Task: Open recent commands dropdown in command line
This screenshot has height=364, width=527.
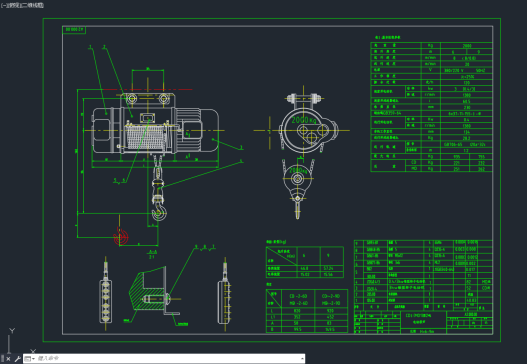Action: tap(30, 359)
